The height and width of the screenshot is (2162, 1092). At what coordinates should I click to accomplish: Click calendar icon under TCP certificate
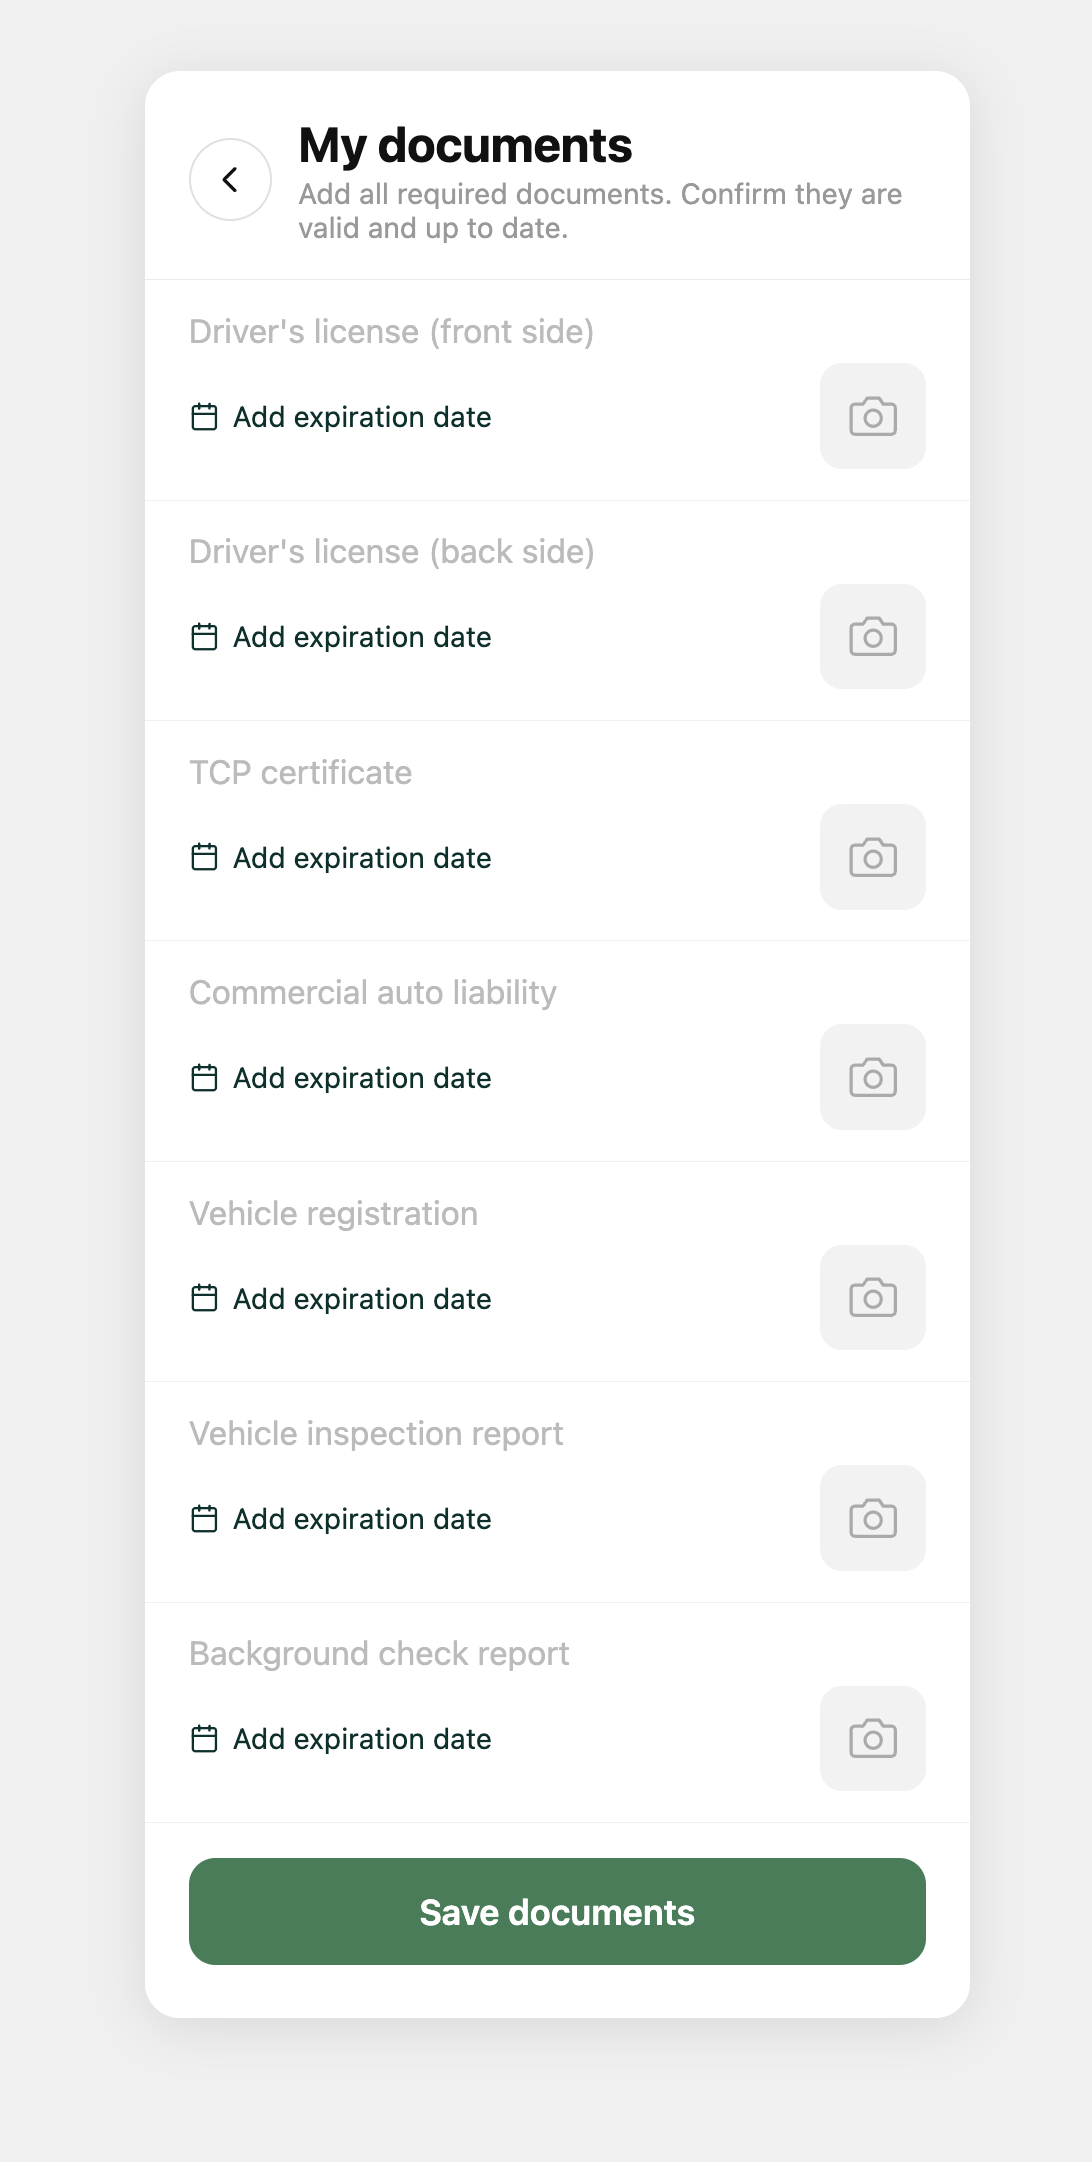[x=204, y=858]
